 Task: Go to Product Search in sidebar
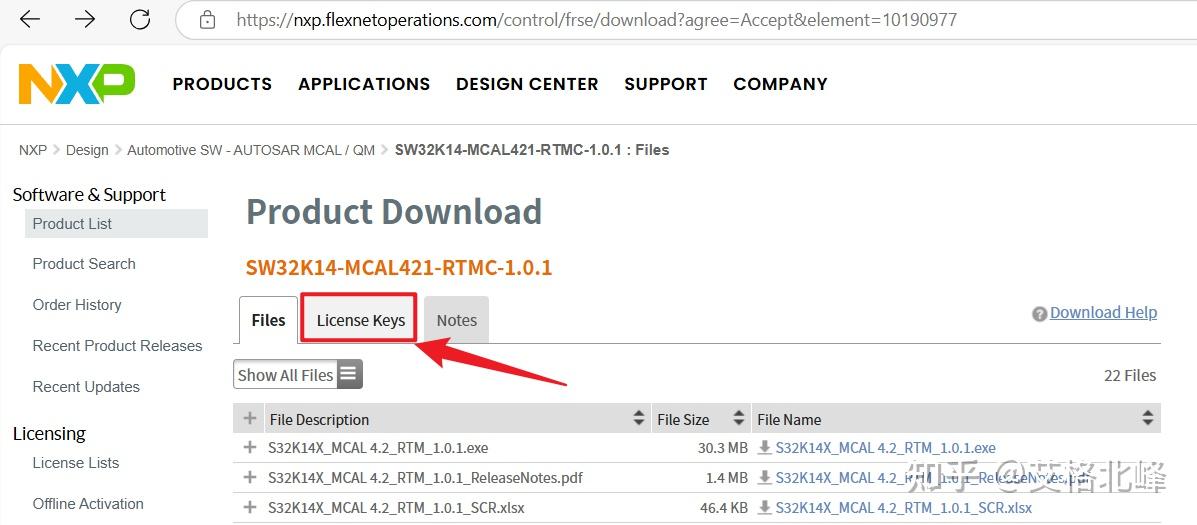coord(84,264)
